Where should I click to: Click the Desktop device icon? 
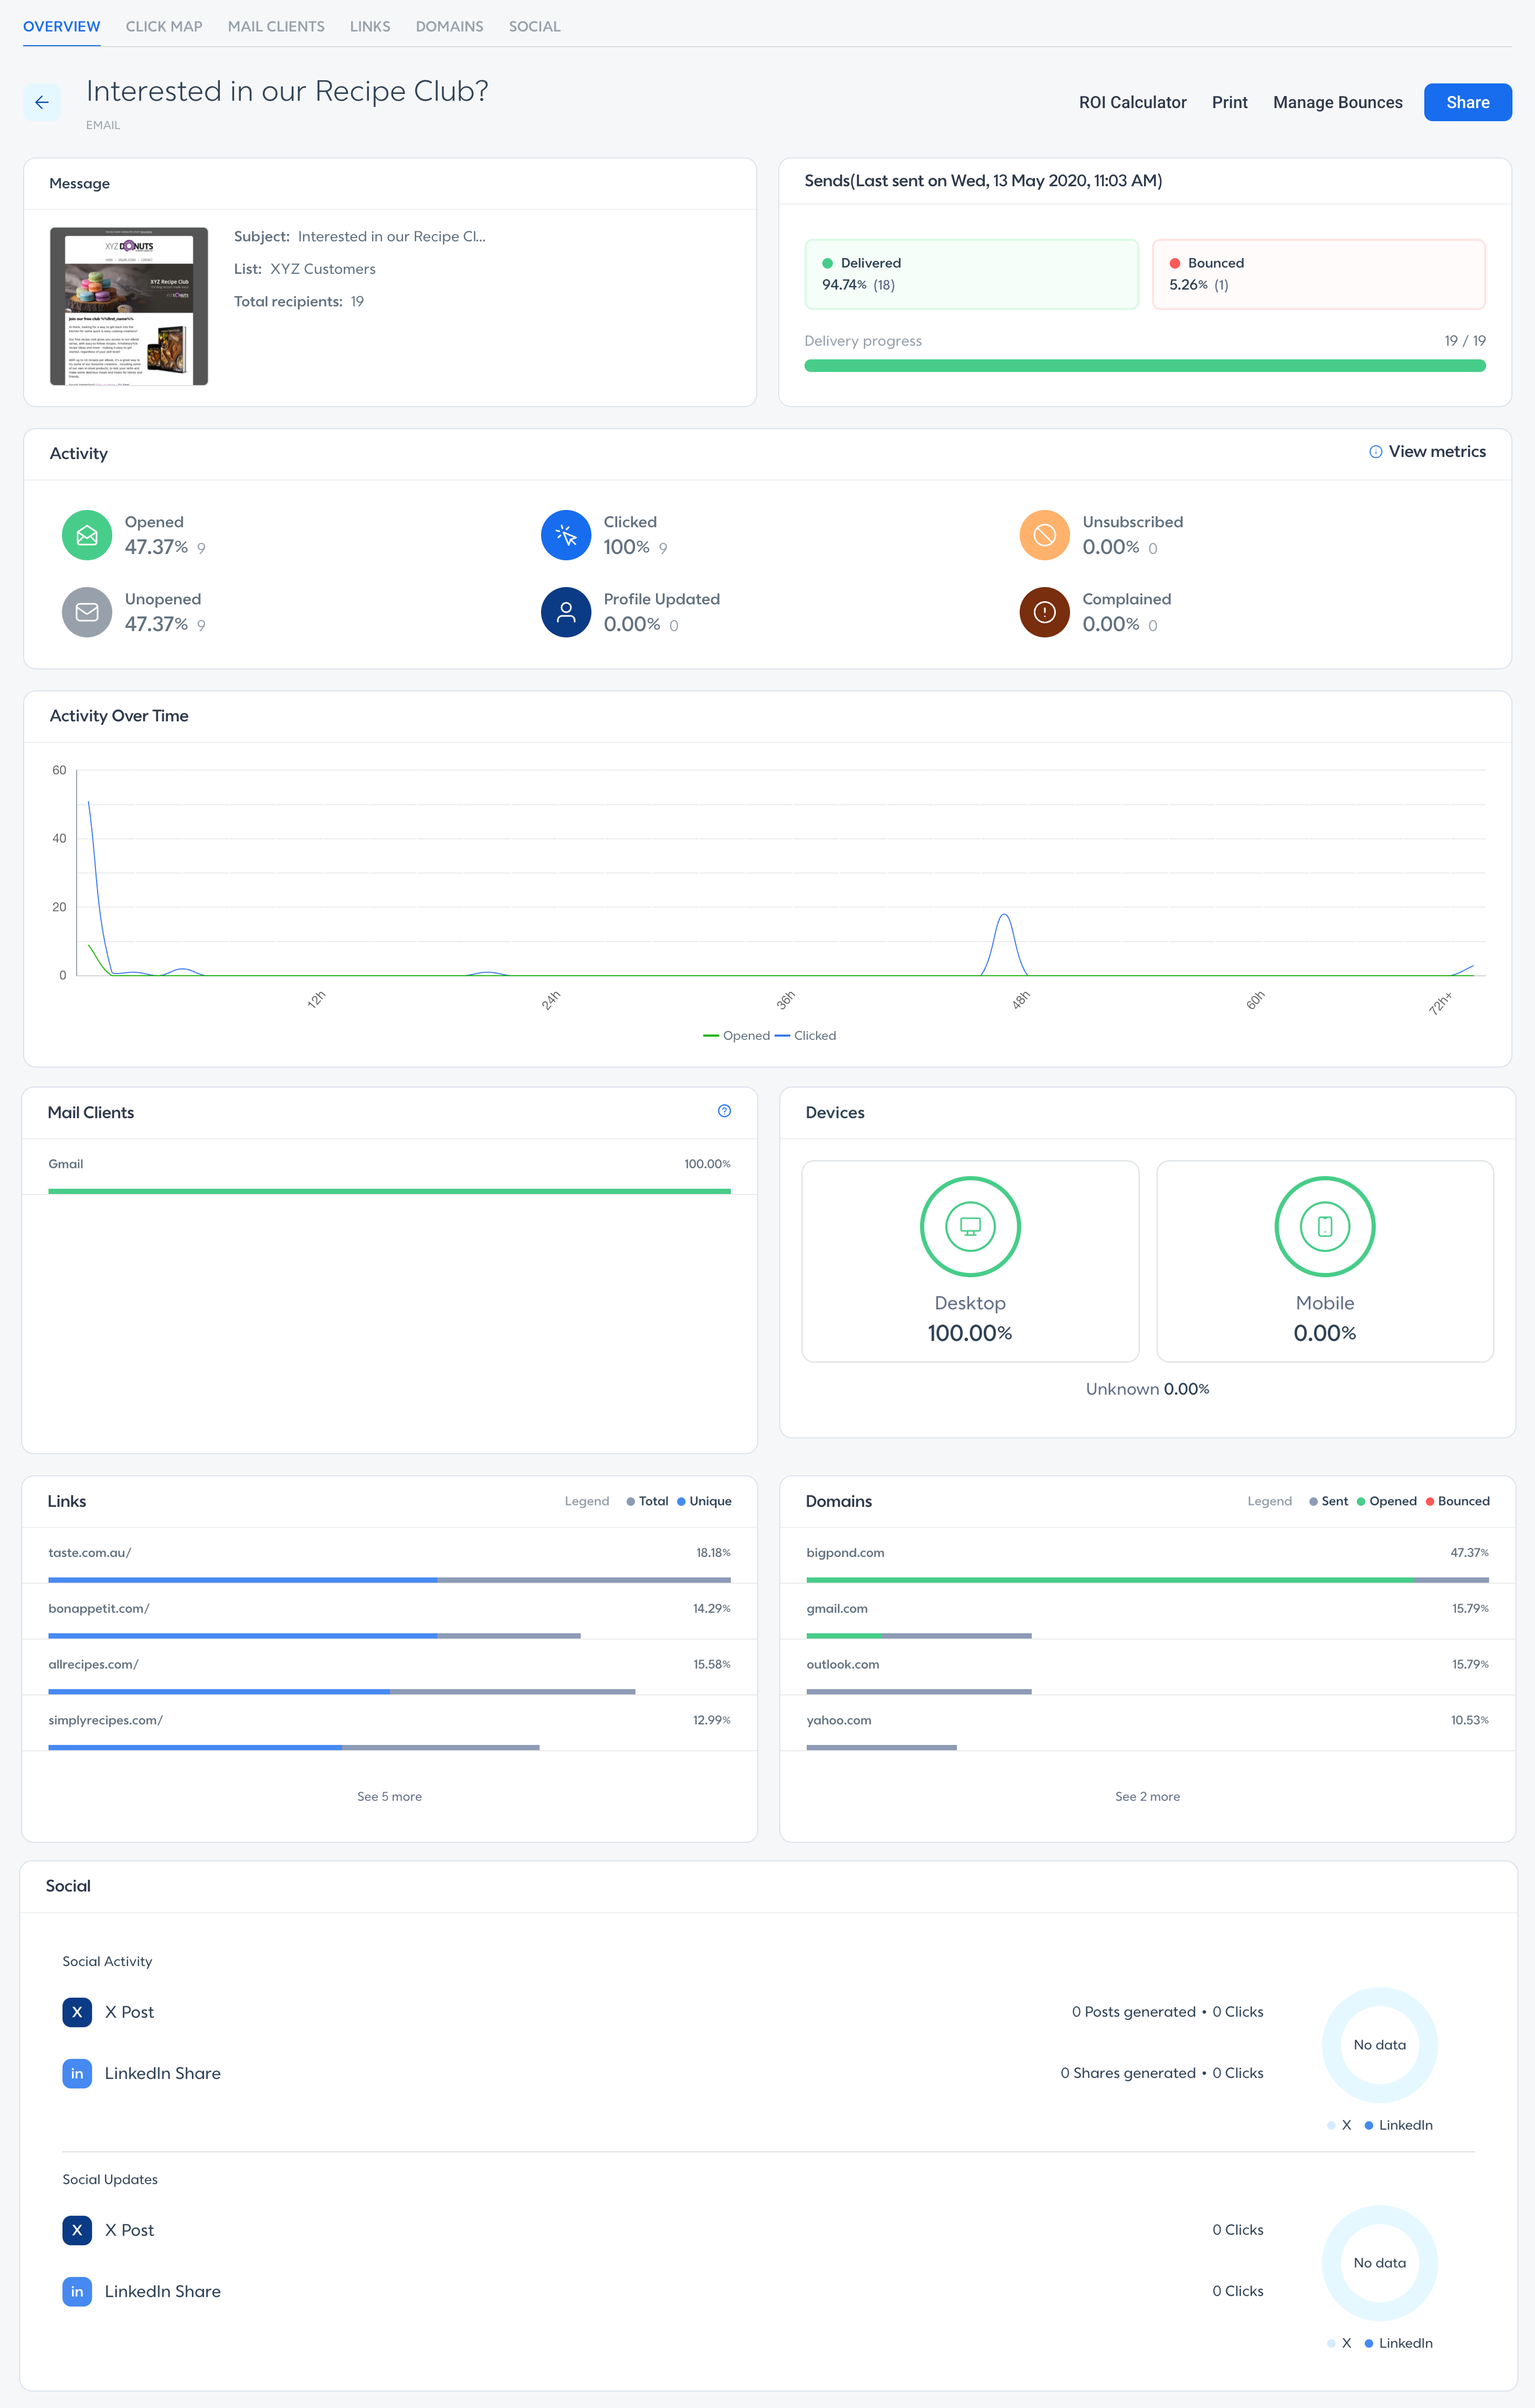[x=970, y=1226]
